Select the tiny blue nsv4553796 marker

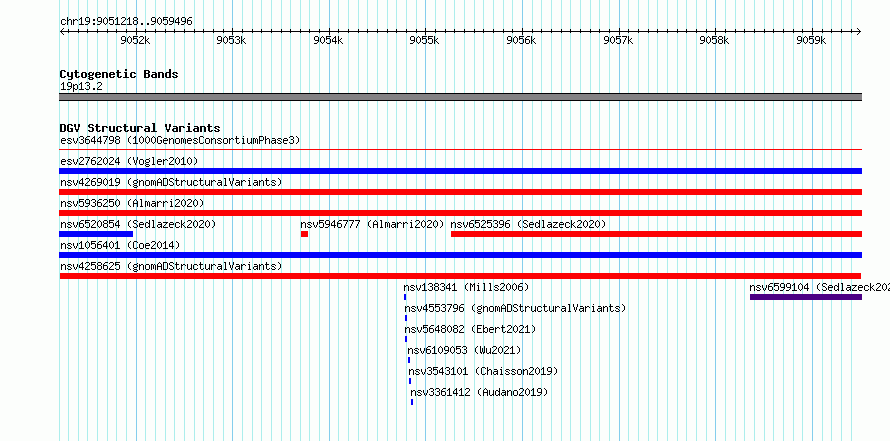click(406, 318)
